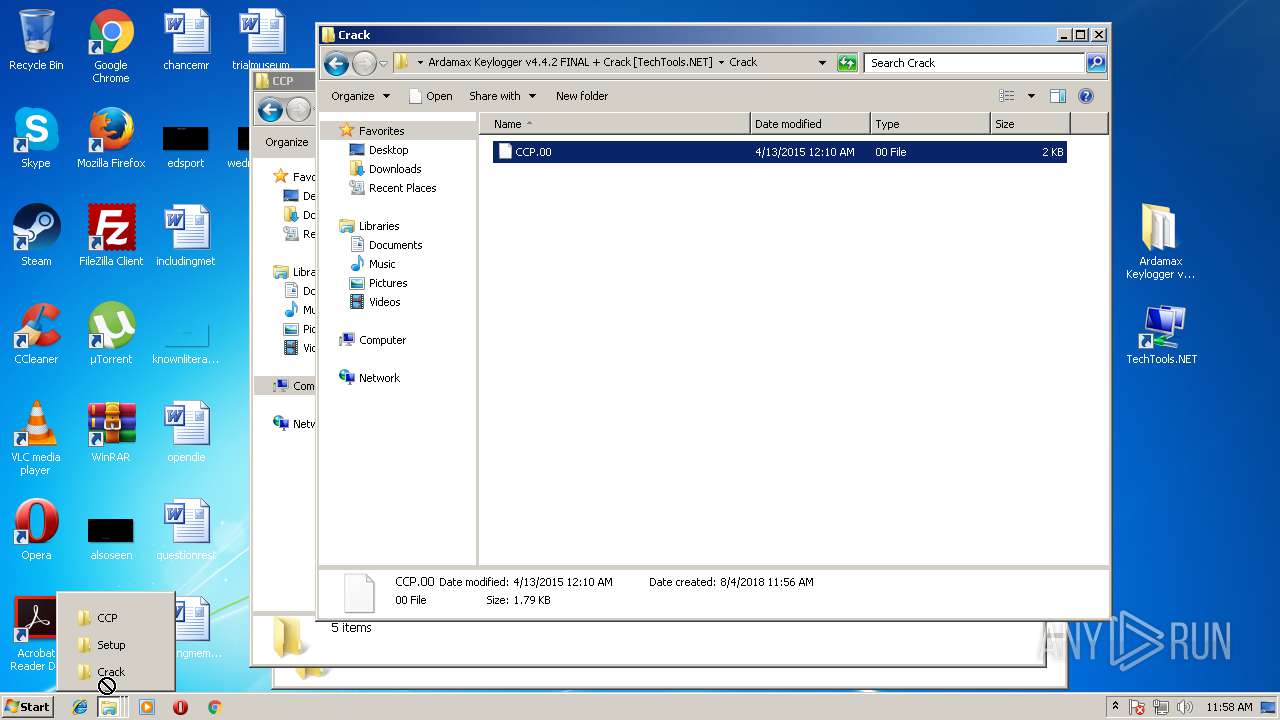Launch Opera browser from desktop

36,530
